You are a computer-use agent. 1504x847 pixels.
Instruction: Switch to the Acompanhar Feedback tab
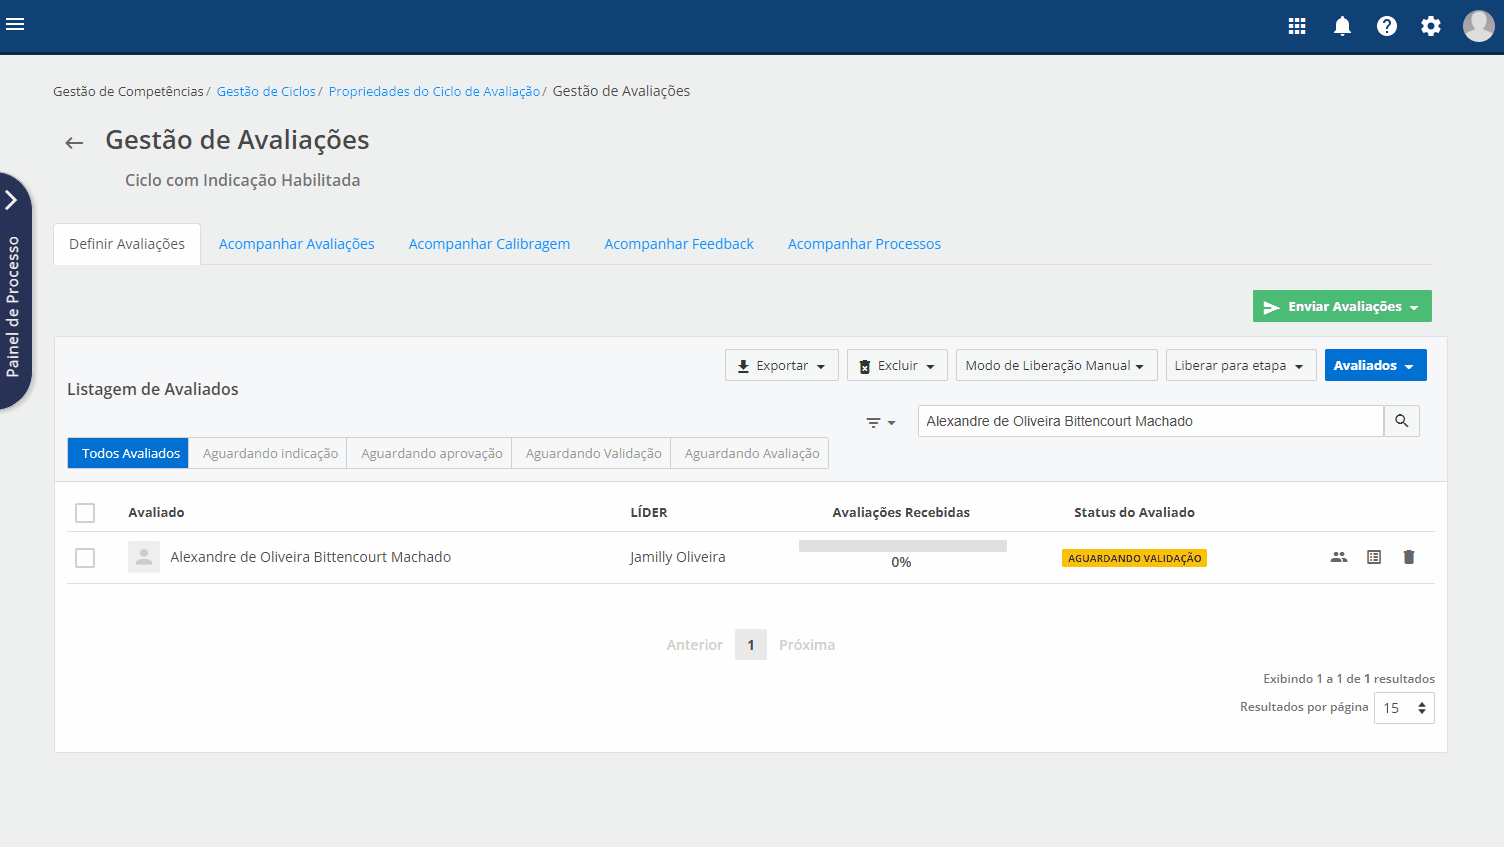click(678, 244)
